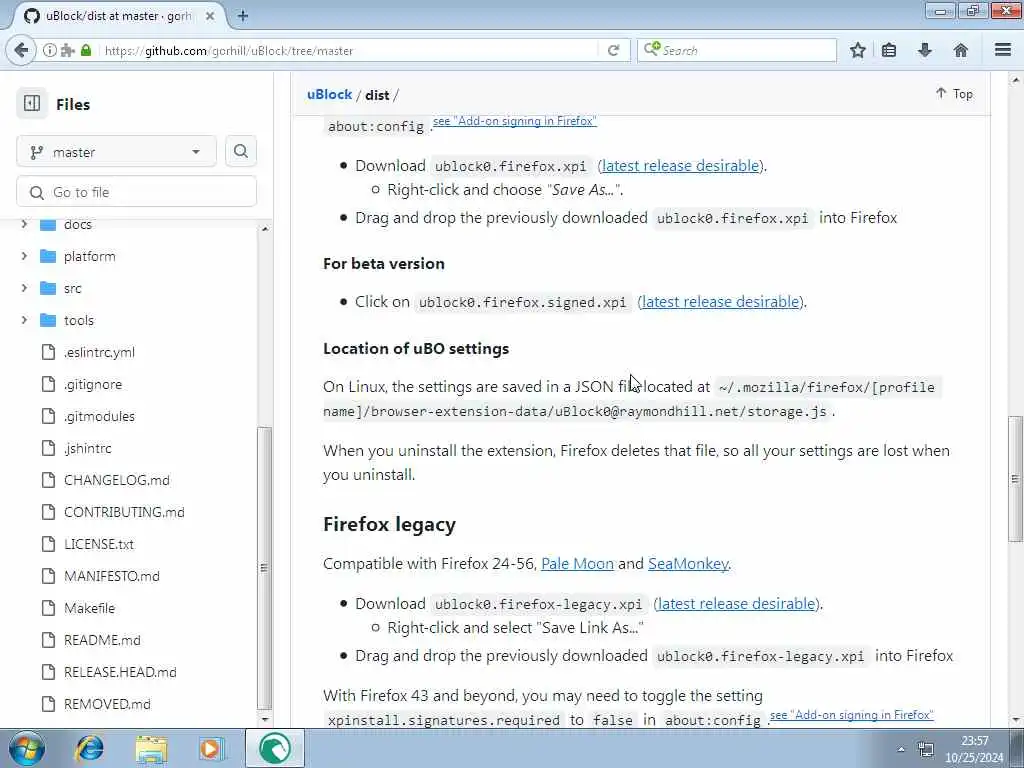Open latest release link for signed.xpi

point(720,302)
